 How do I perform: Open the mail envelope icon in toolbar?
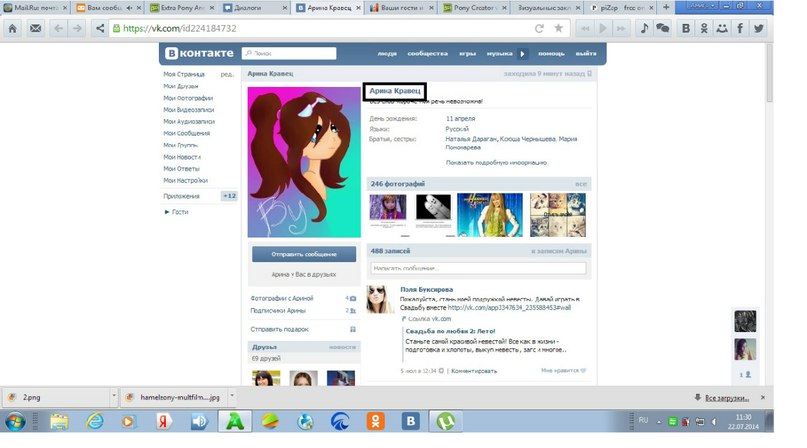click(36, 29)
